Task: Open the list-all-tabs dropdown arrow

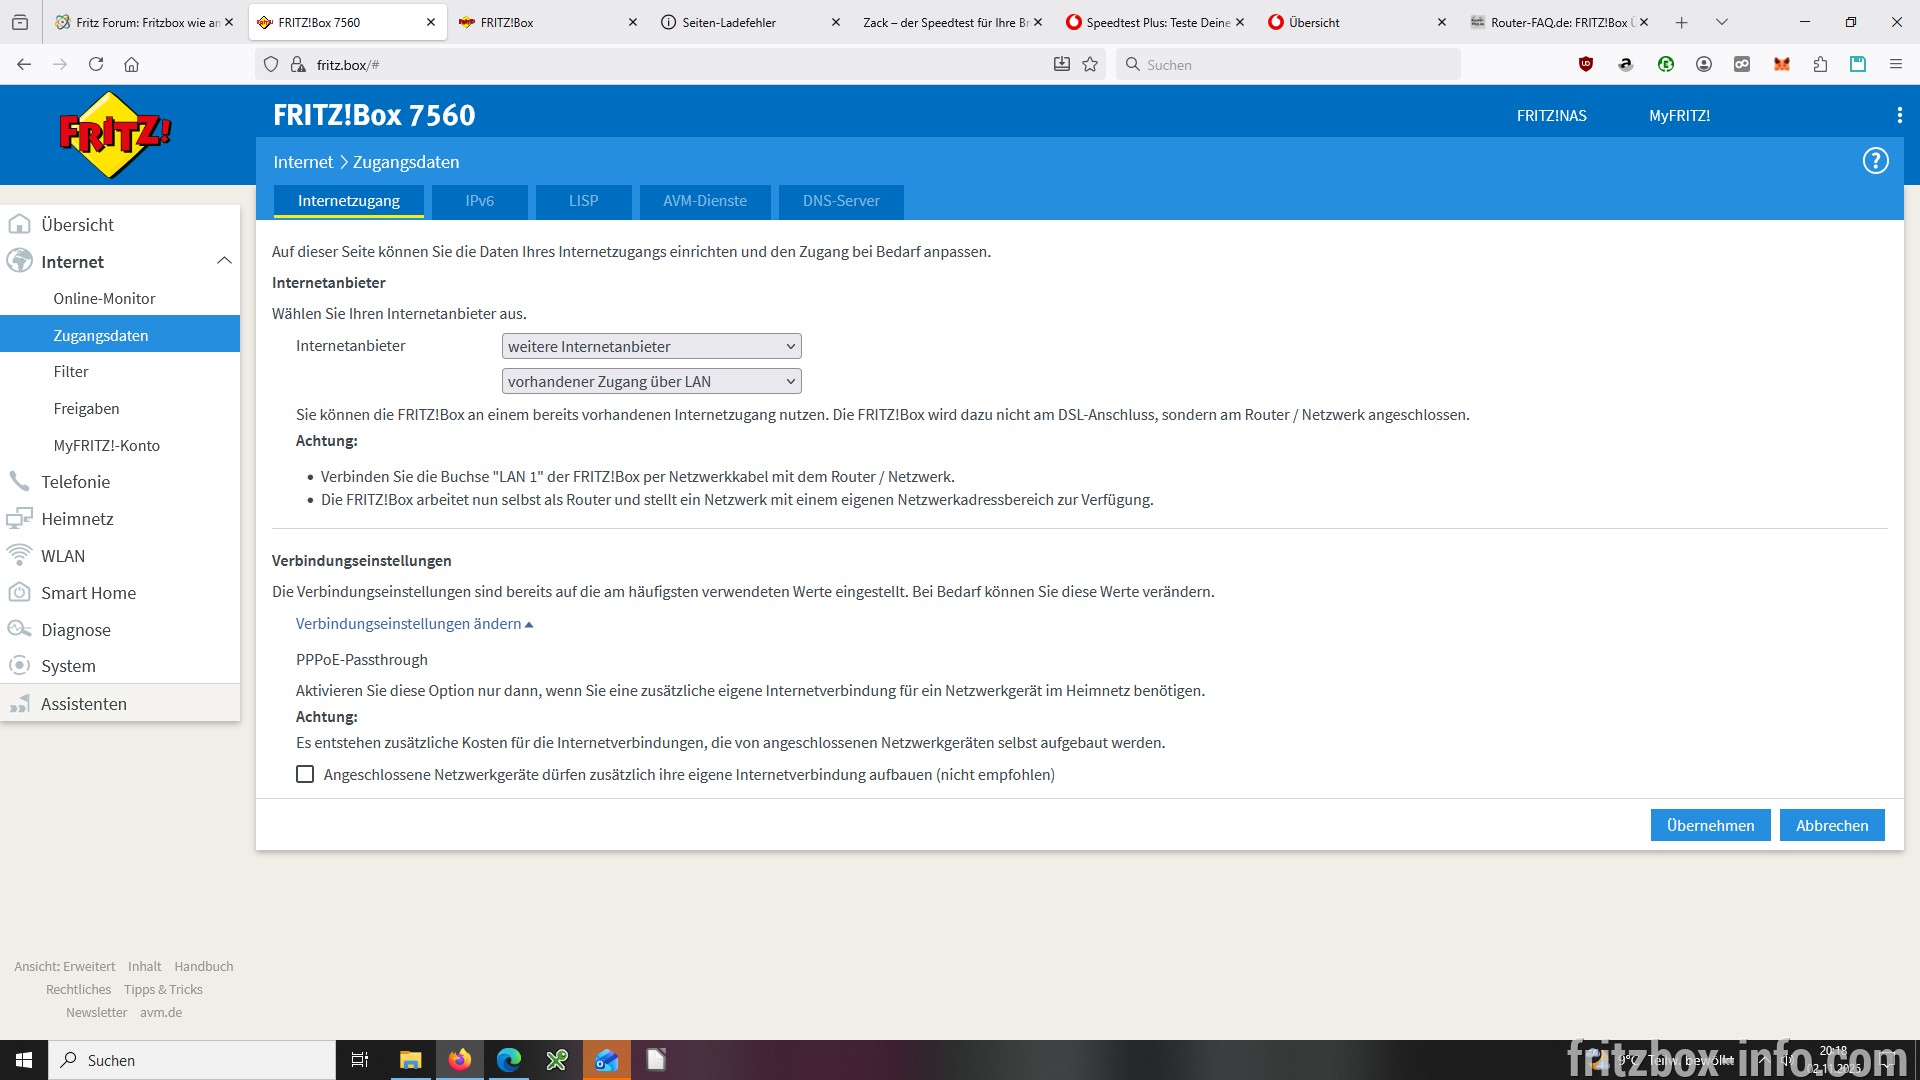Action: [1721, 22]
